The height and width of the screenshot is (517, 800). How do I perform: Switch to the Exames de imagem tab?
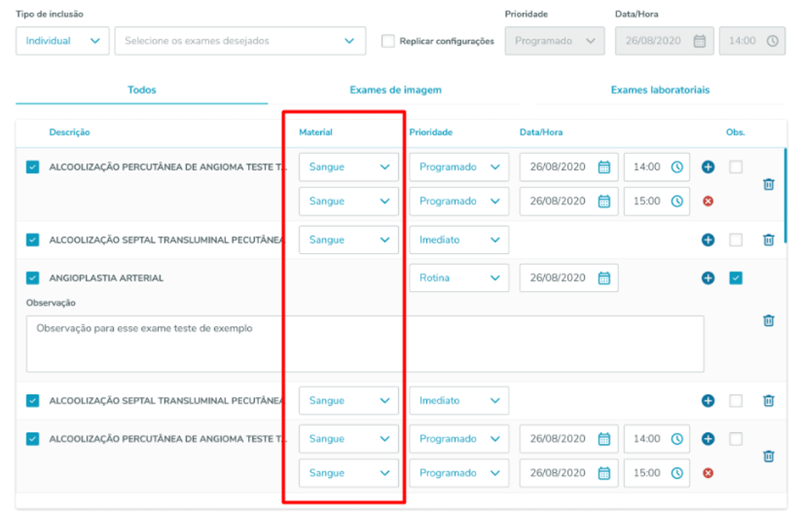tap(395, 90)
